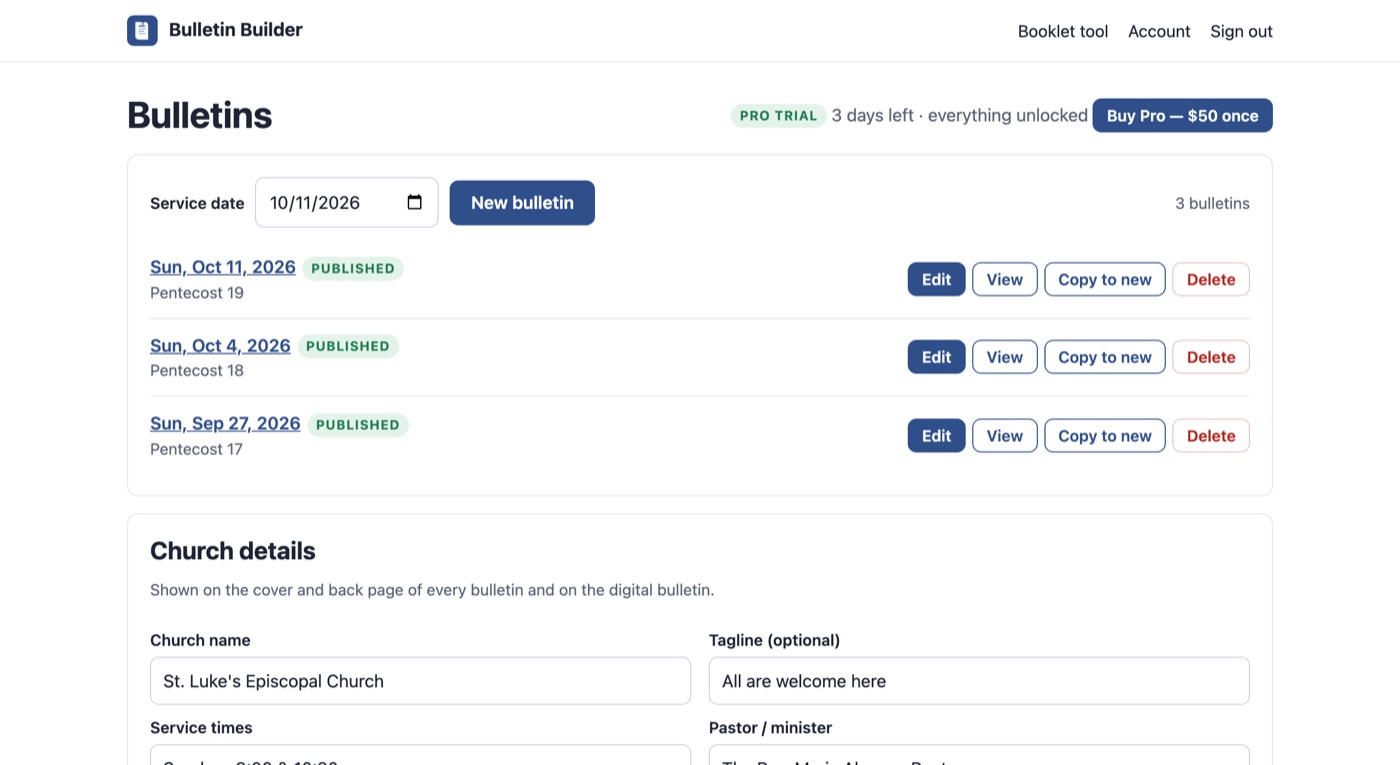Image resolution: width=1400 pixels, height=765 pixels.
Task: Go to Account settings
Action: 1159,31
